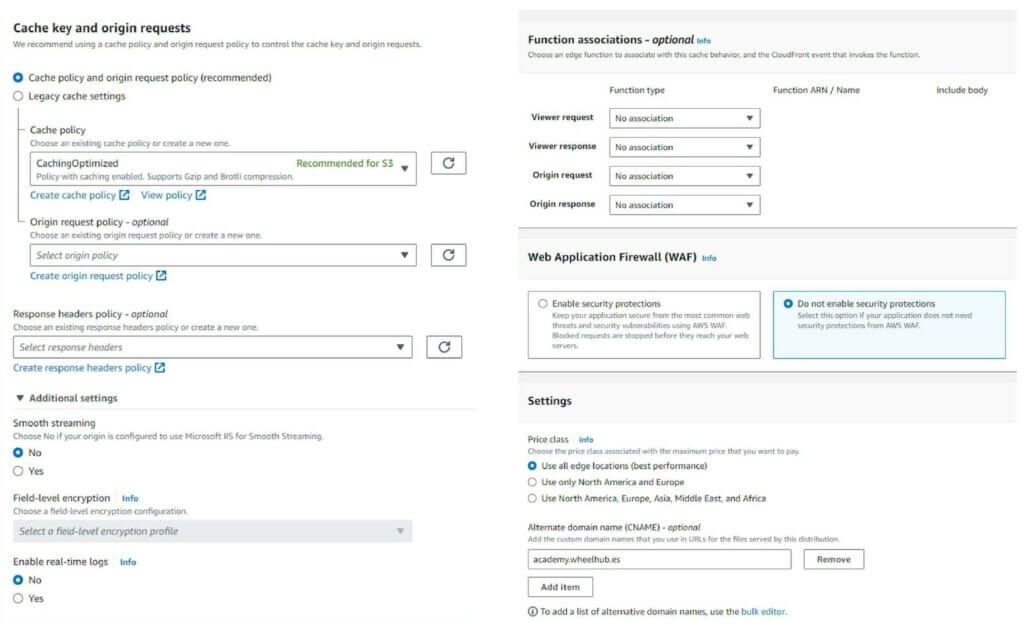Collapse the Additional settings section
Image resolution: width=1024 pixels, height=623 pixels.
coord(20,398)
